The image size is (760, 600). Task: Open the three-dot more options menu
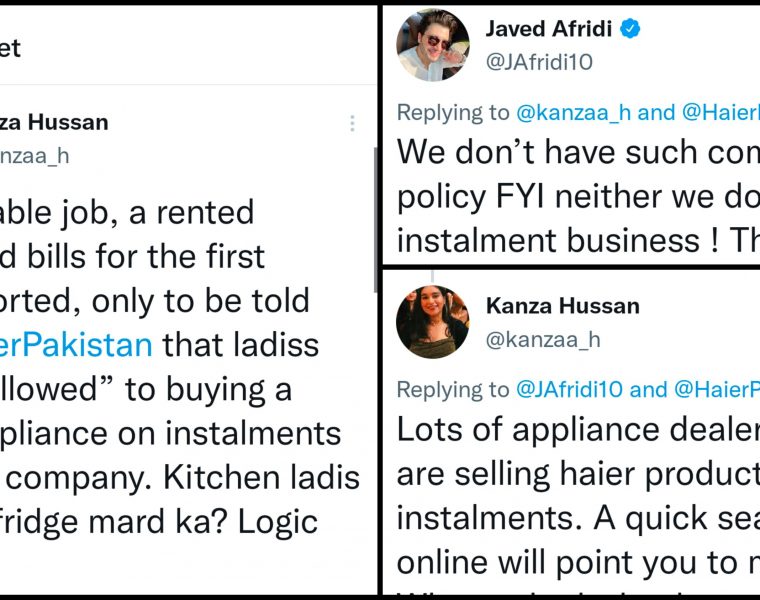pyautogui.click(x=352, y=123)
